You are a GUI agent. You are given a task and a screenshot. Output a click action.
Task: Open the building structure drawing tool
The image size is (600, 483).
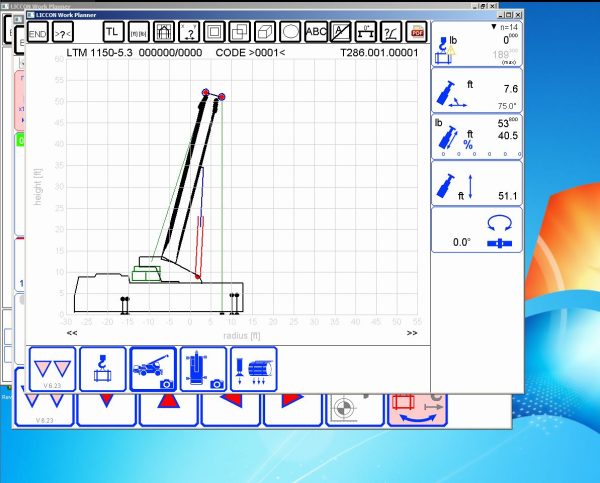(x=164, y=32)
